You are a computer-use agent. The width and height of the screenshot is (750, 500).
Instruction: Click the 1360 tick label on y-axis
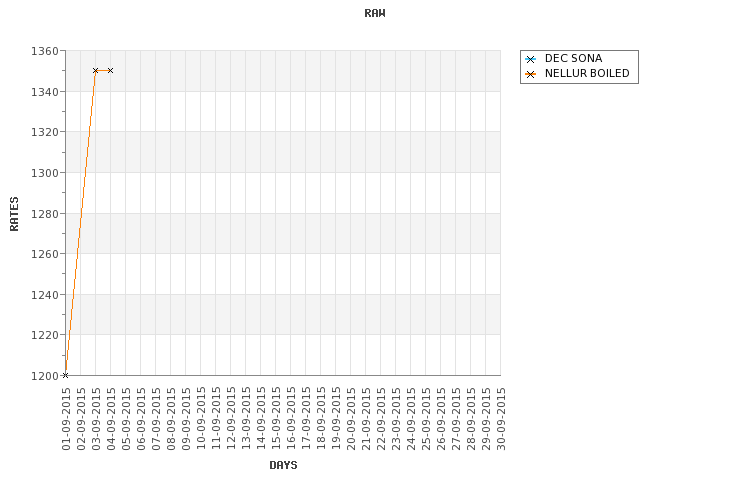pyautogui.click(x=44, y=51)
